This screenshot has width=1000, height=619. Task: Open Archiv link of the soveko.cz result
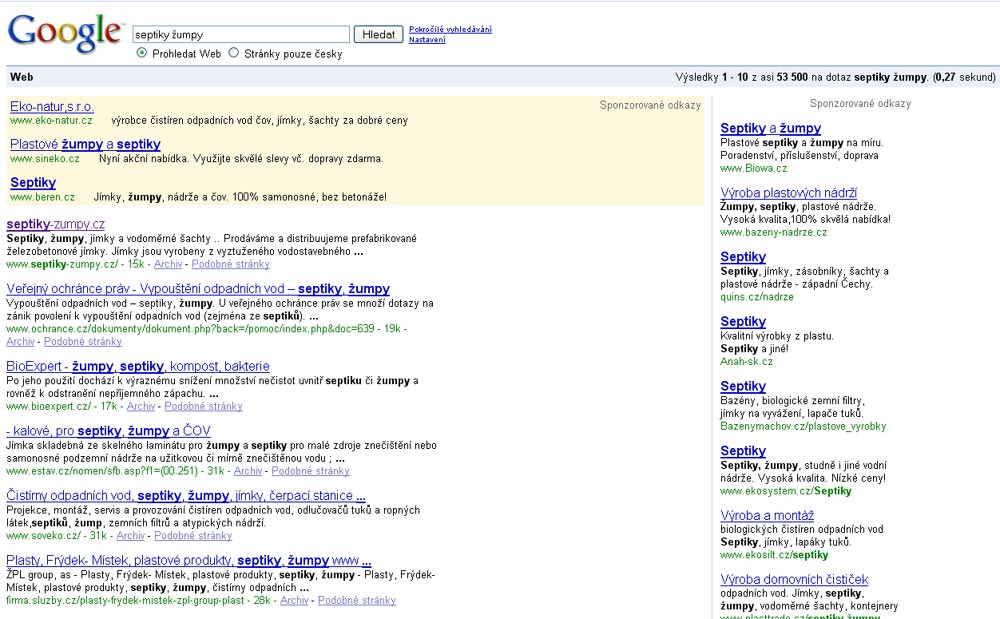coord(131,536)
